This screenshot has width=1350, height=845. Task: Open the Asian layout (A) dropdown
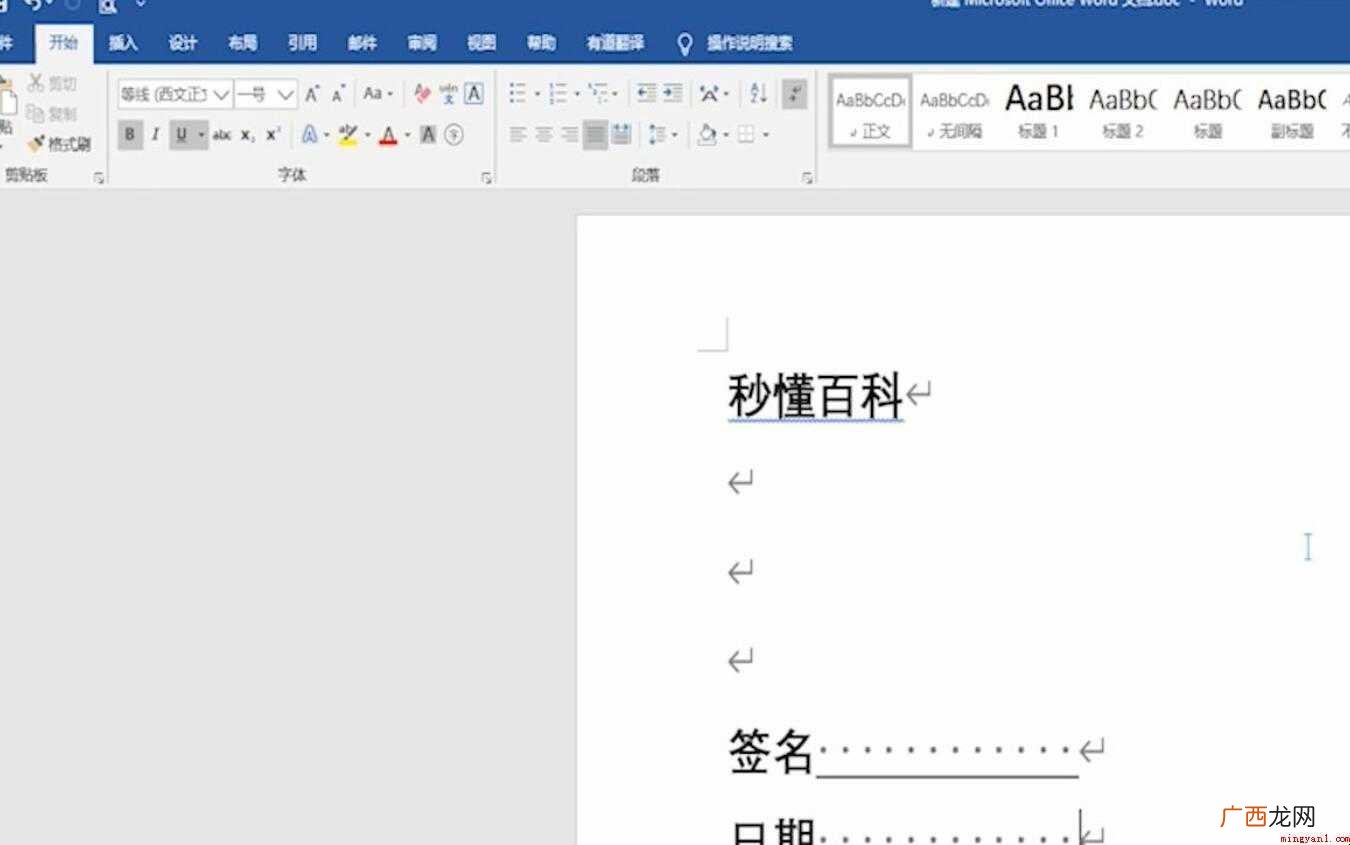714,94
